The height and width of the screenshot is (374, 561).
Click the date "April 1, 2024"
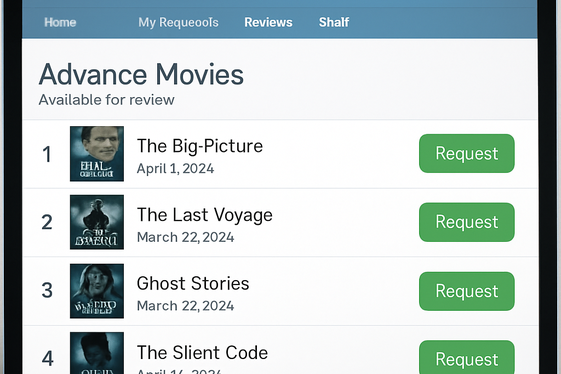click(175, 169)
